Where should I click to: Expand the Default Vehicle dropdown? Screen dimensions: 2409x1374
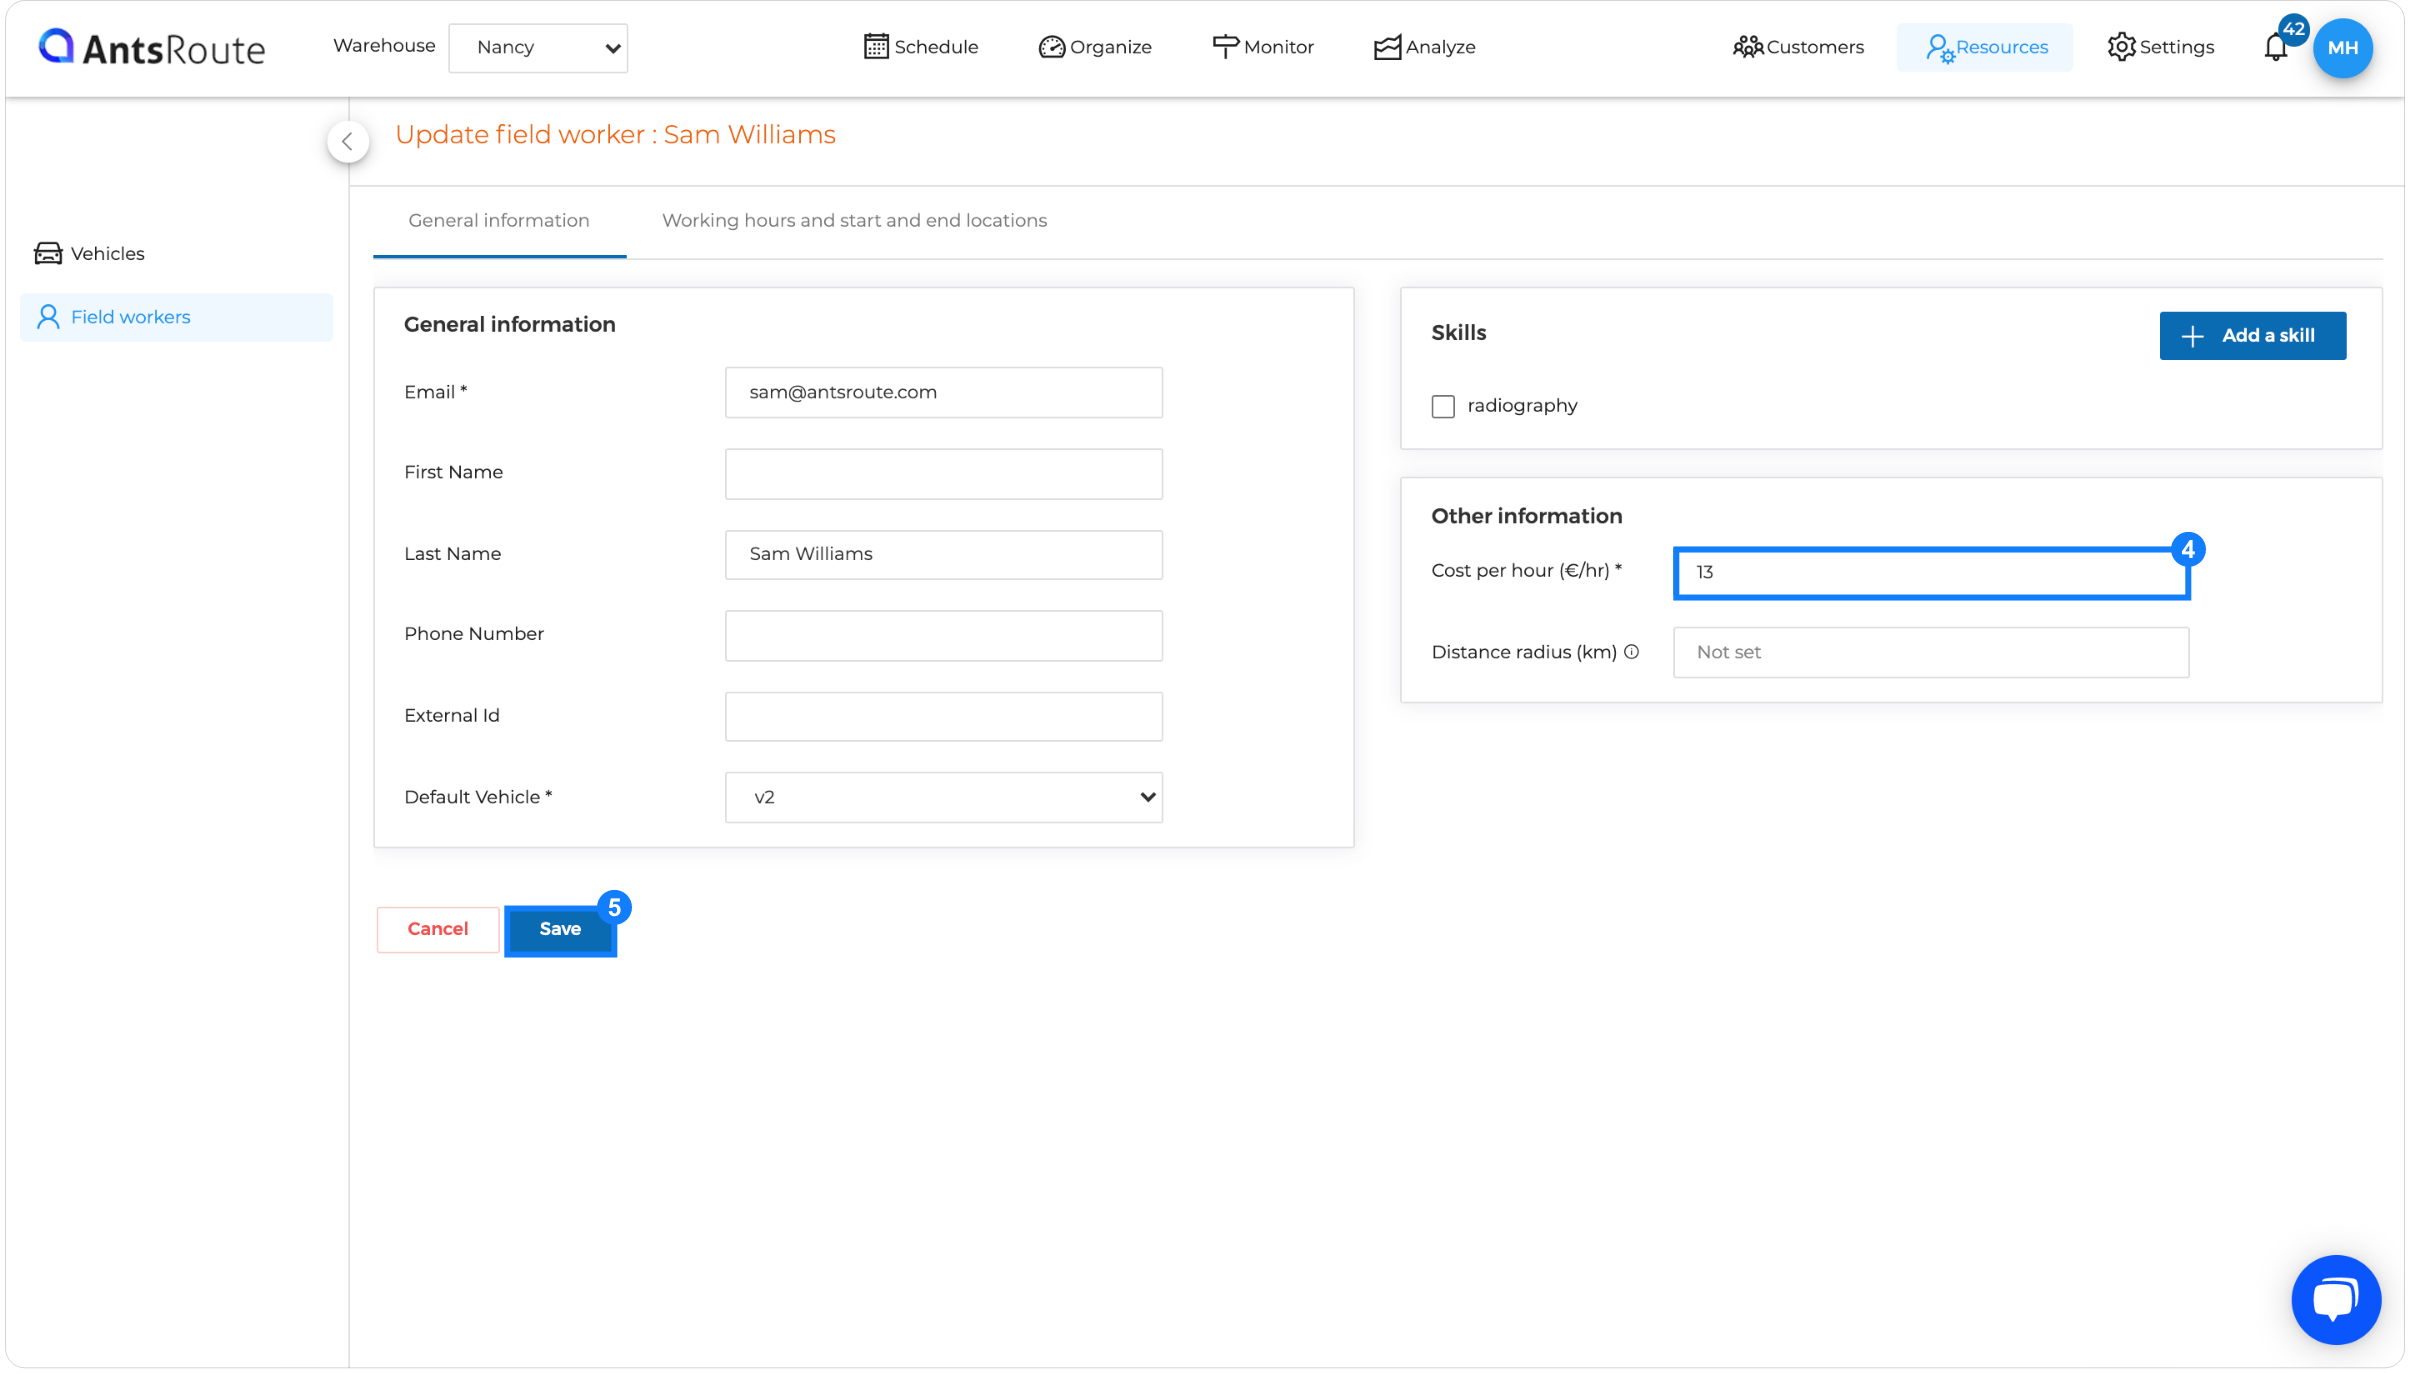(943, 797)
